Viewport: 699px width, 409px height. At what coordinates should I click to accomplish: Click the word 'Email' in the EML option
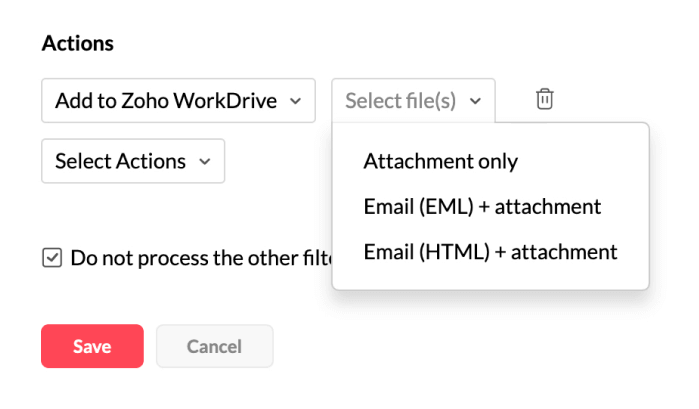click(386, 206)
